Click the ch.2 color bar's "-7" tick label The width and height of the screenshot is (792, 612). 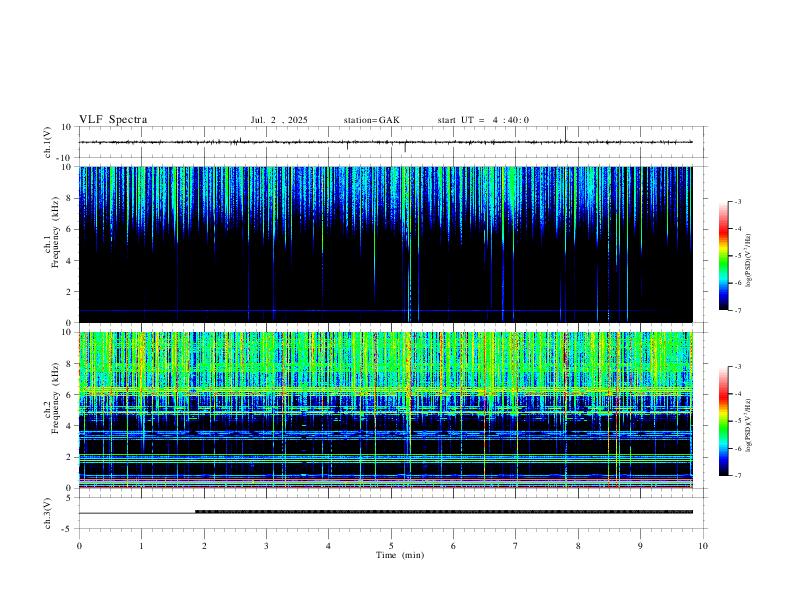[x=738, y=476]
